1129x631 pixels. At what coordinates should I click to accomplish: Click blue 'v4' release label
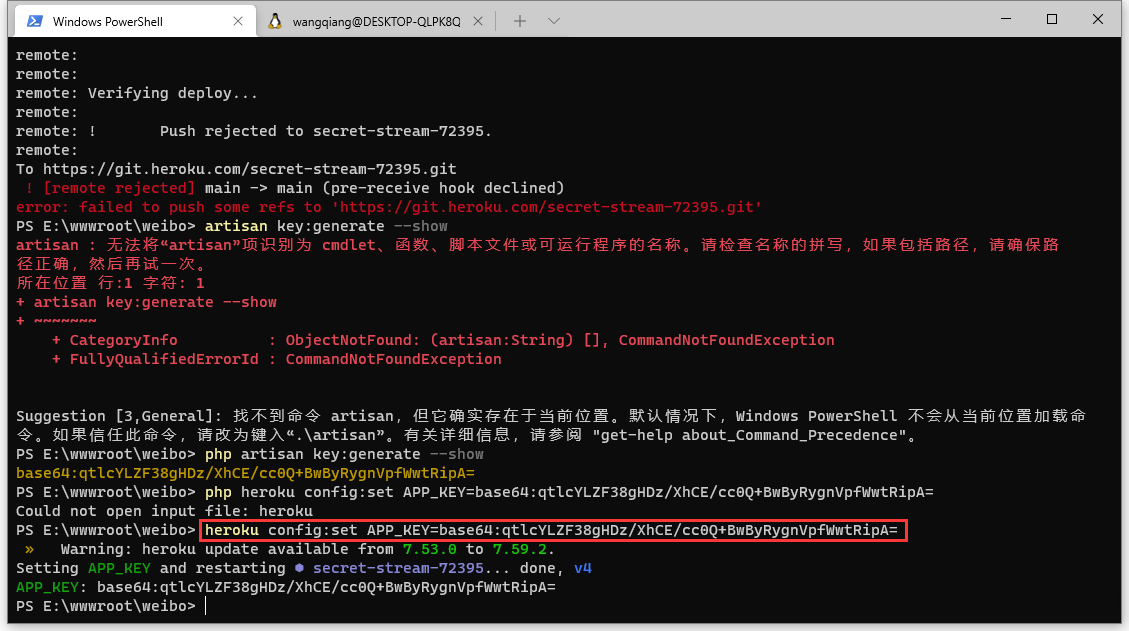point(583,568)
